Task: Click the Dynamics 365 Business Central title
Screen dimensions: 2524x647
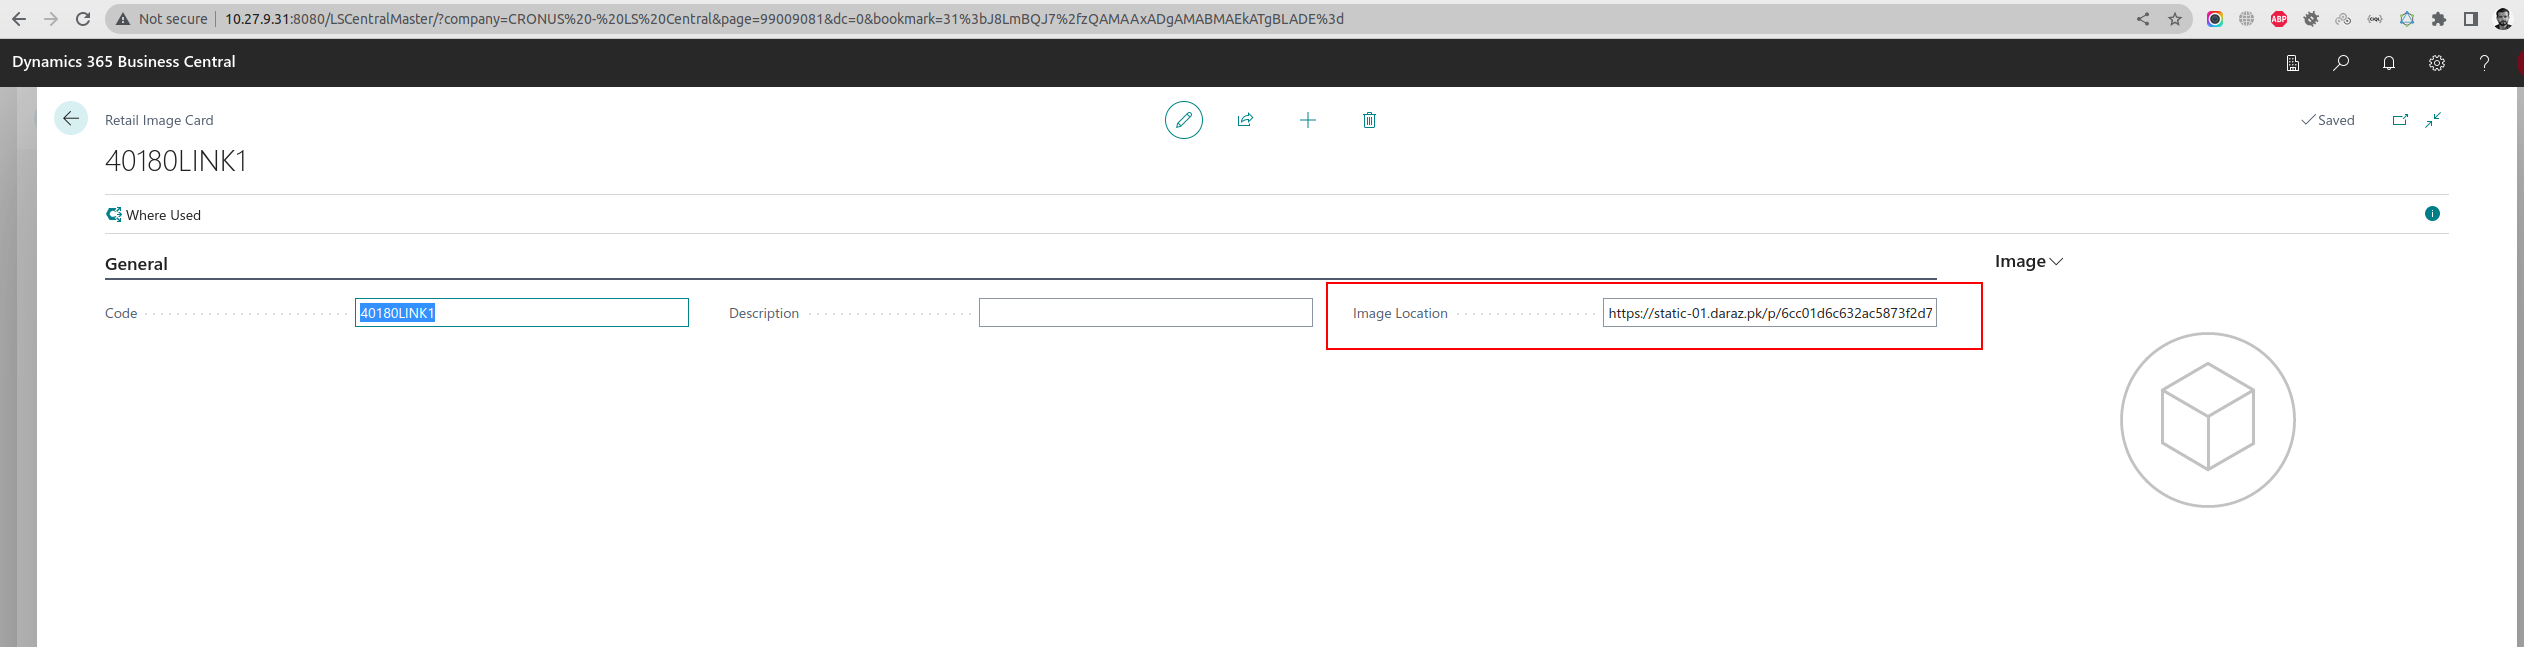Action: click(x=124, y=62)
